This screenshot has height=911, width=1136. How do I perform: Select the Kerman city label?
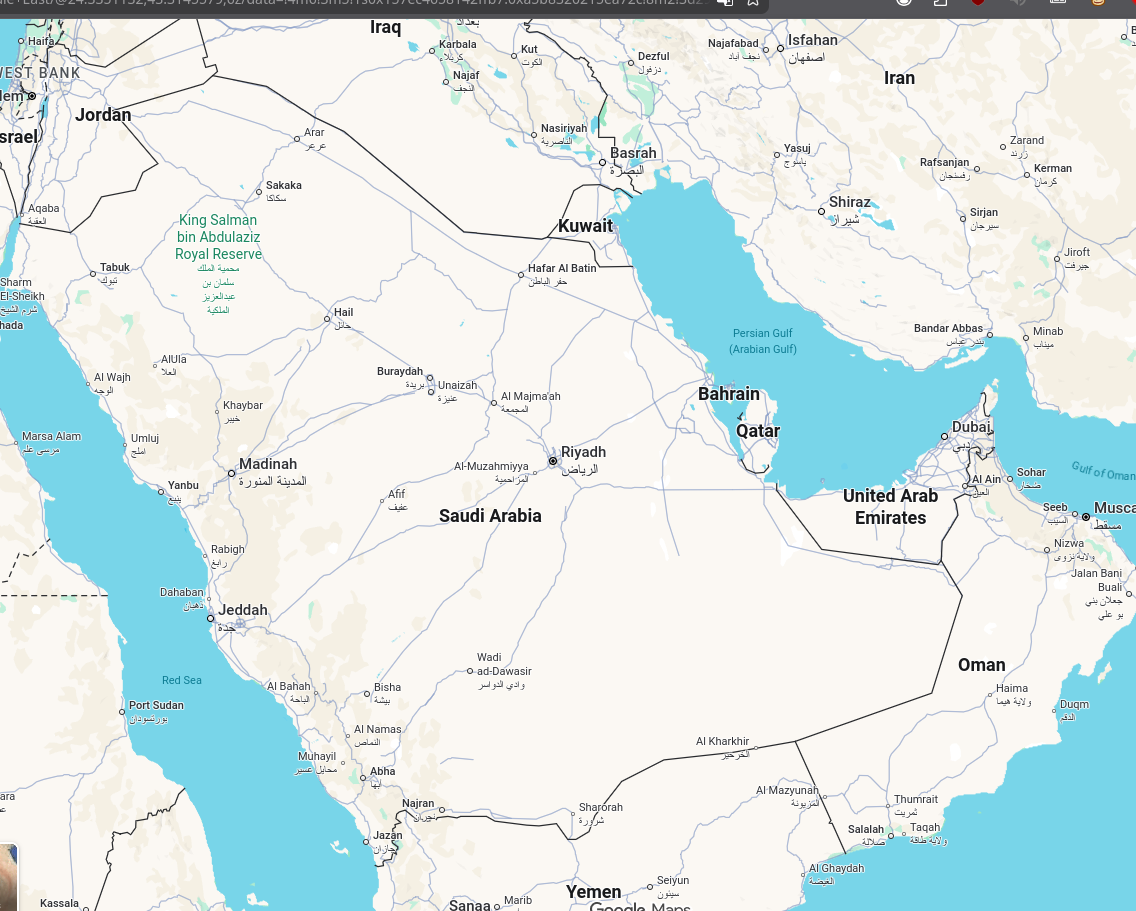tap(1053, 169)
